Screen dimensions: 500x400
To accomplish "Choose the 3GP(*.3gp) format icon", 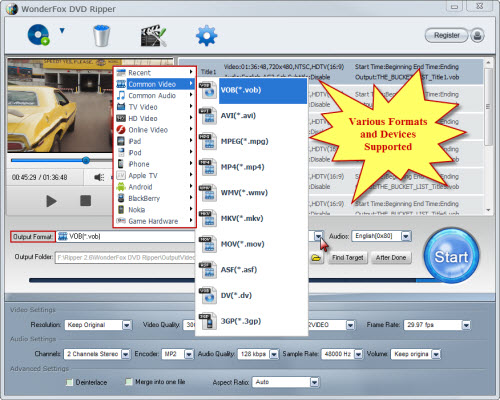I will (208, 321).
